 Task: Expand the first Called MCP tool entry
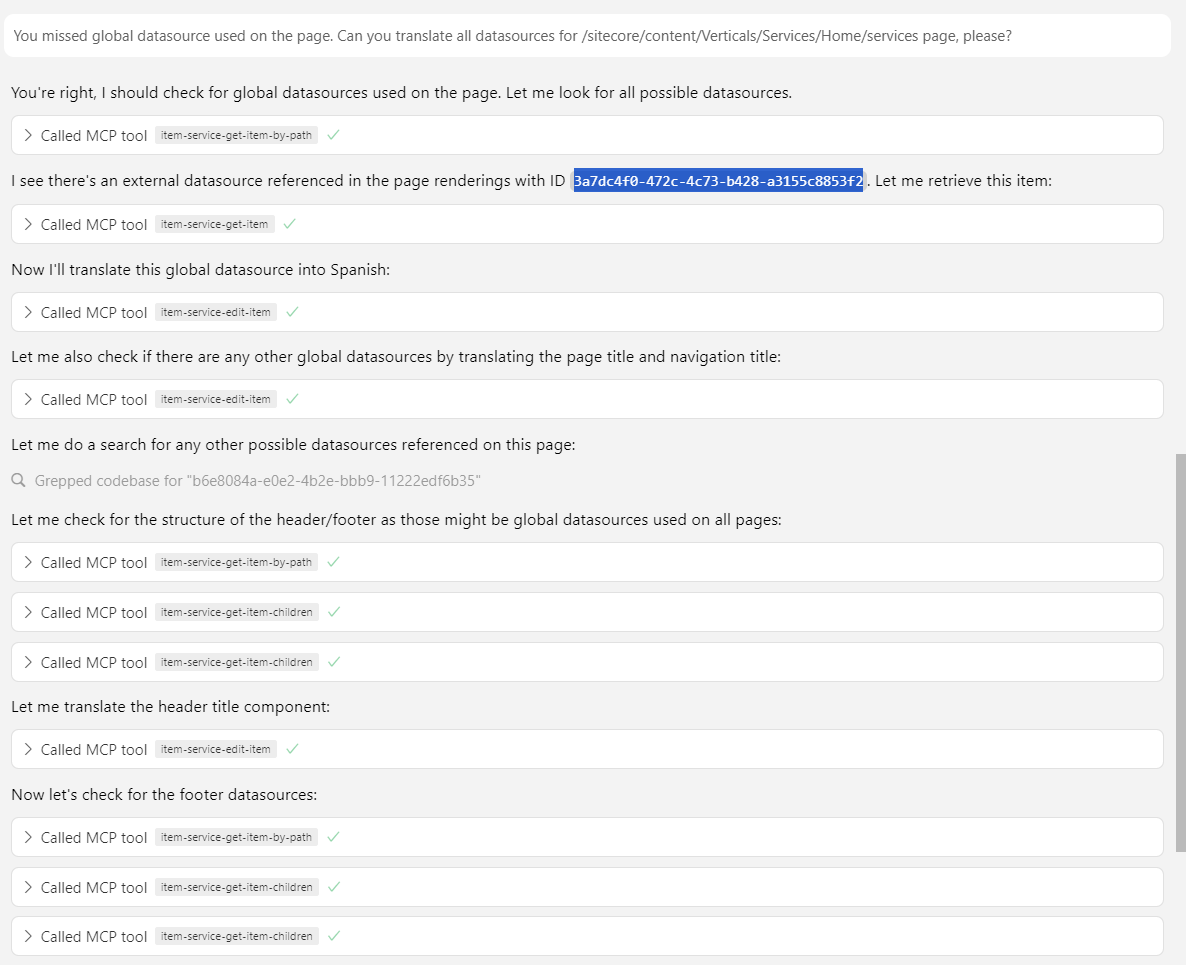pyautogui.click(x=27, y=134)
